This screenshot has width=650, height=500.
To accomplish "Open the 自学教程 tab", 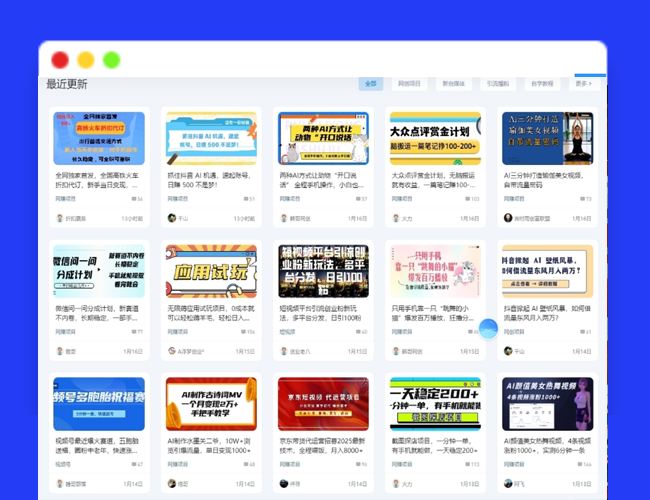I will tap(542, 84).
